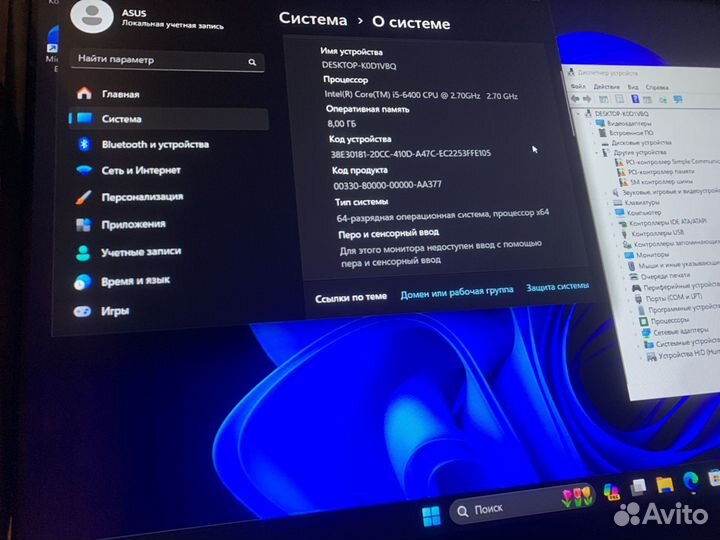
Task: Open Действие menu in Device Manager
Action: pyautogui.click(x=606, y=86)
